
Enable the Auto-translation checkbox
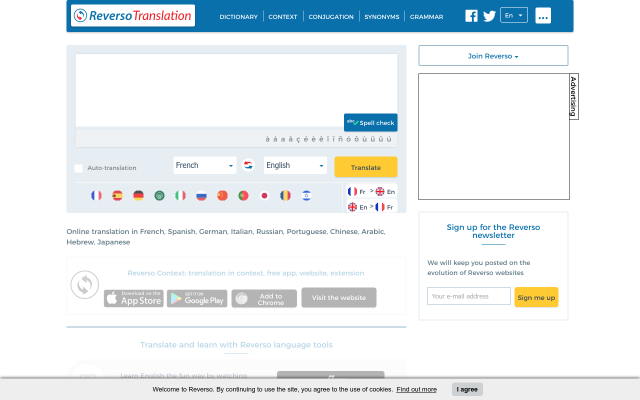[x=78, y=168]
